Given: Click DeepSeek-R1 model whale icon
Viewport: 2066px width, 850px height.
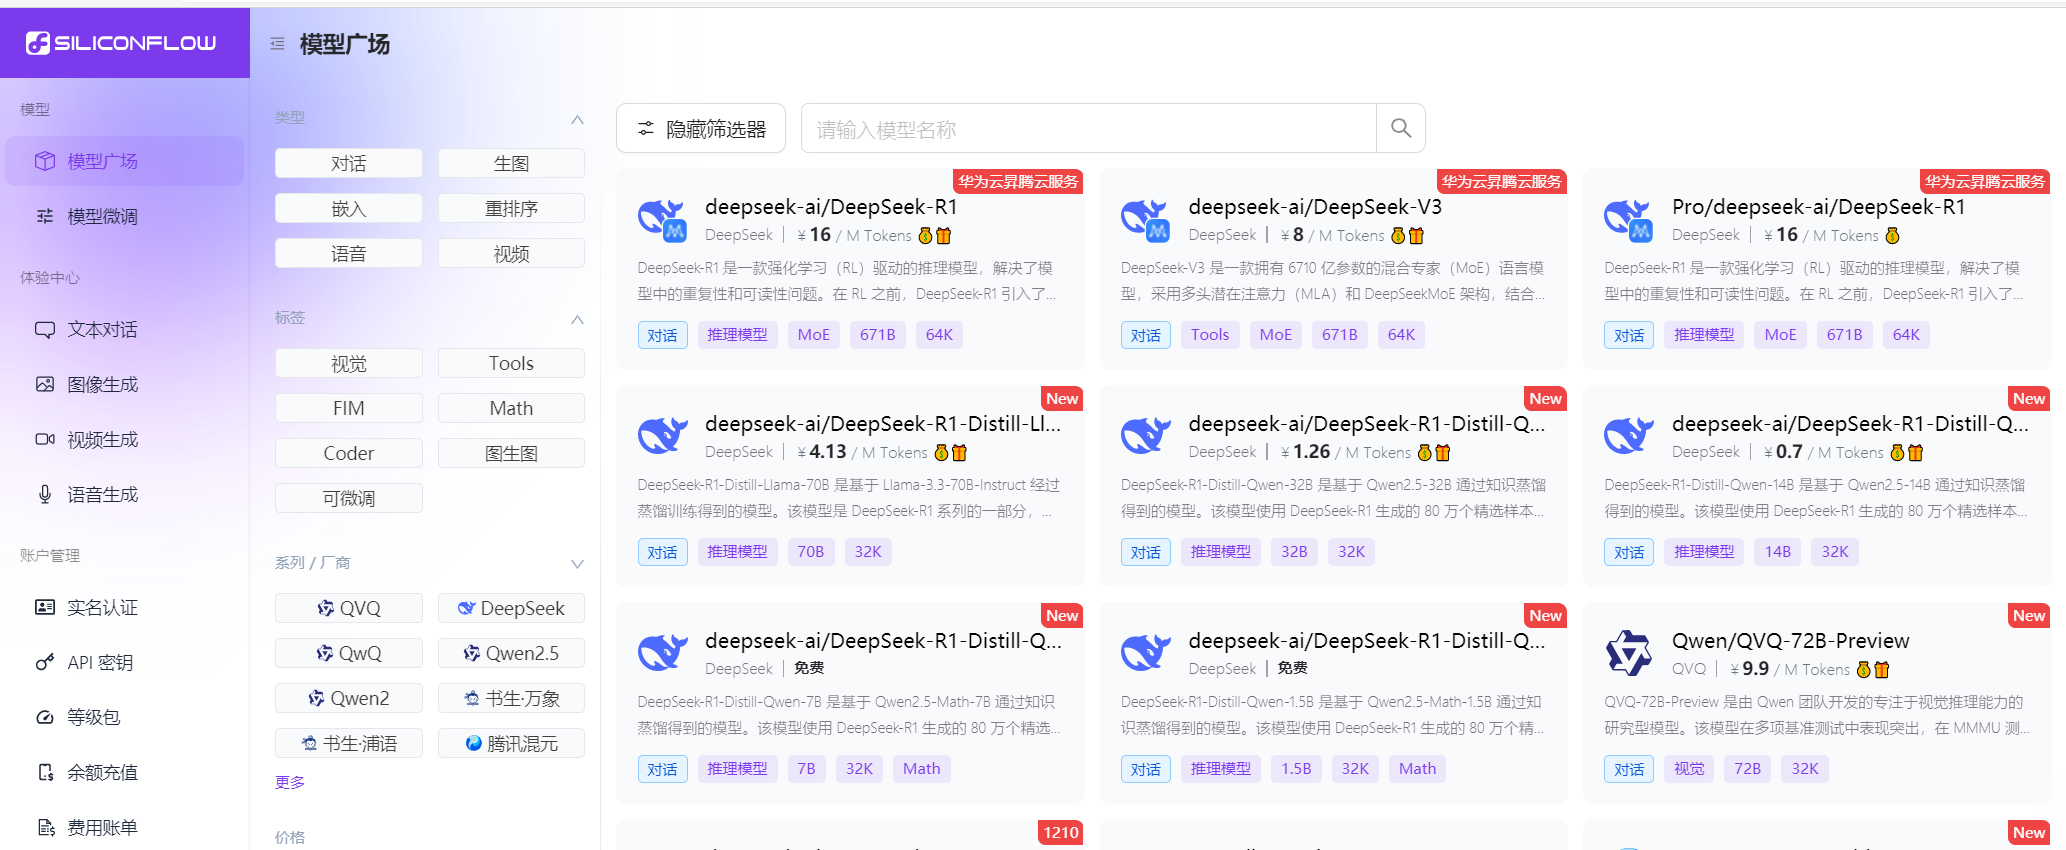Looking at the screenshot, I should (662, 220).
